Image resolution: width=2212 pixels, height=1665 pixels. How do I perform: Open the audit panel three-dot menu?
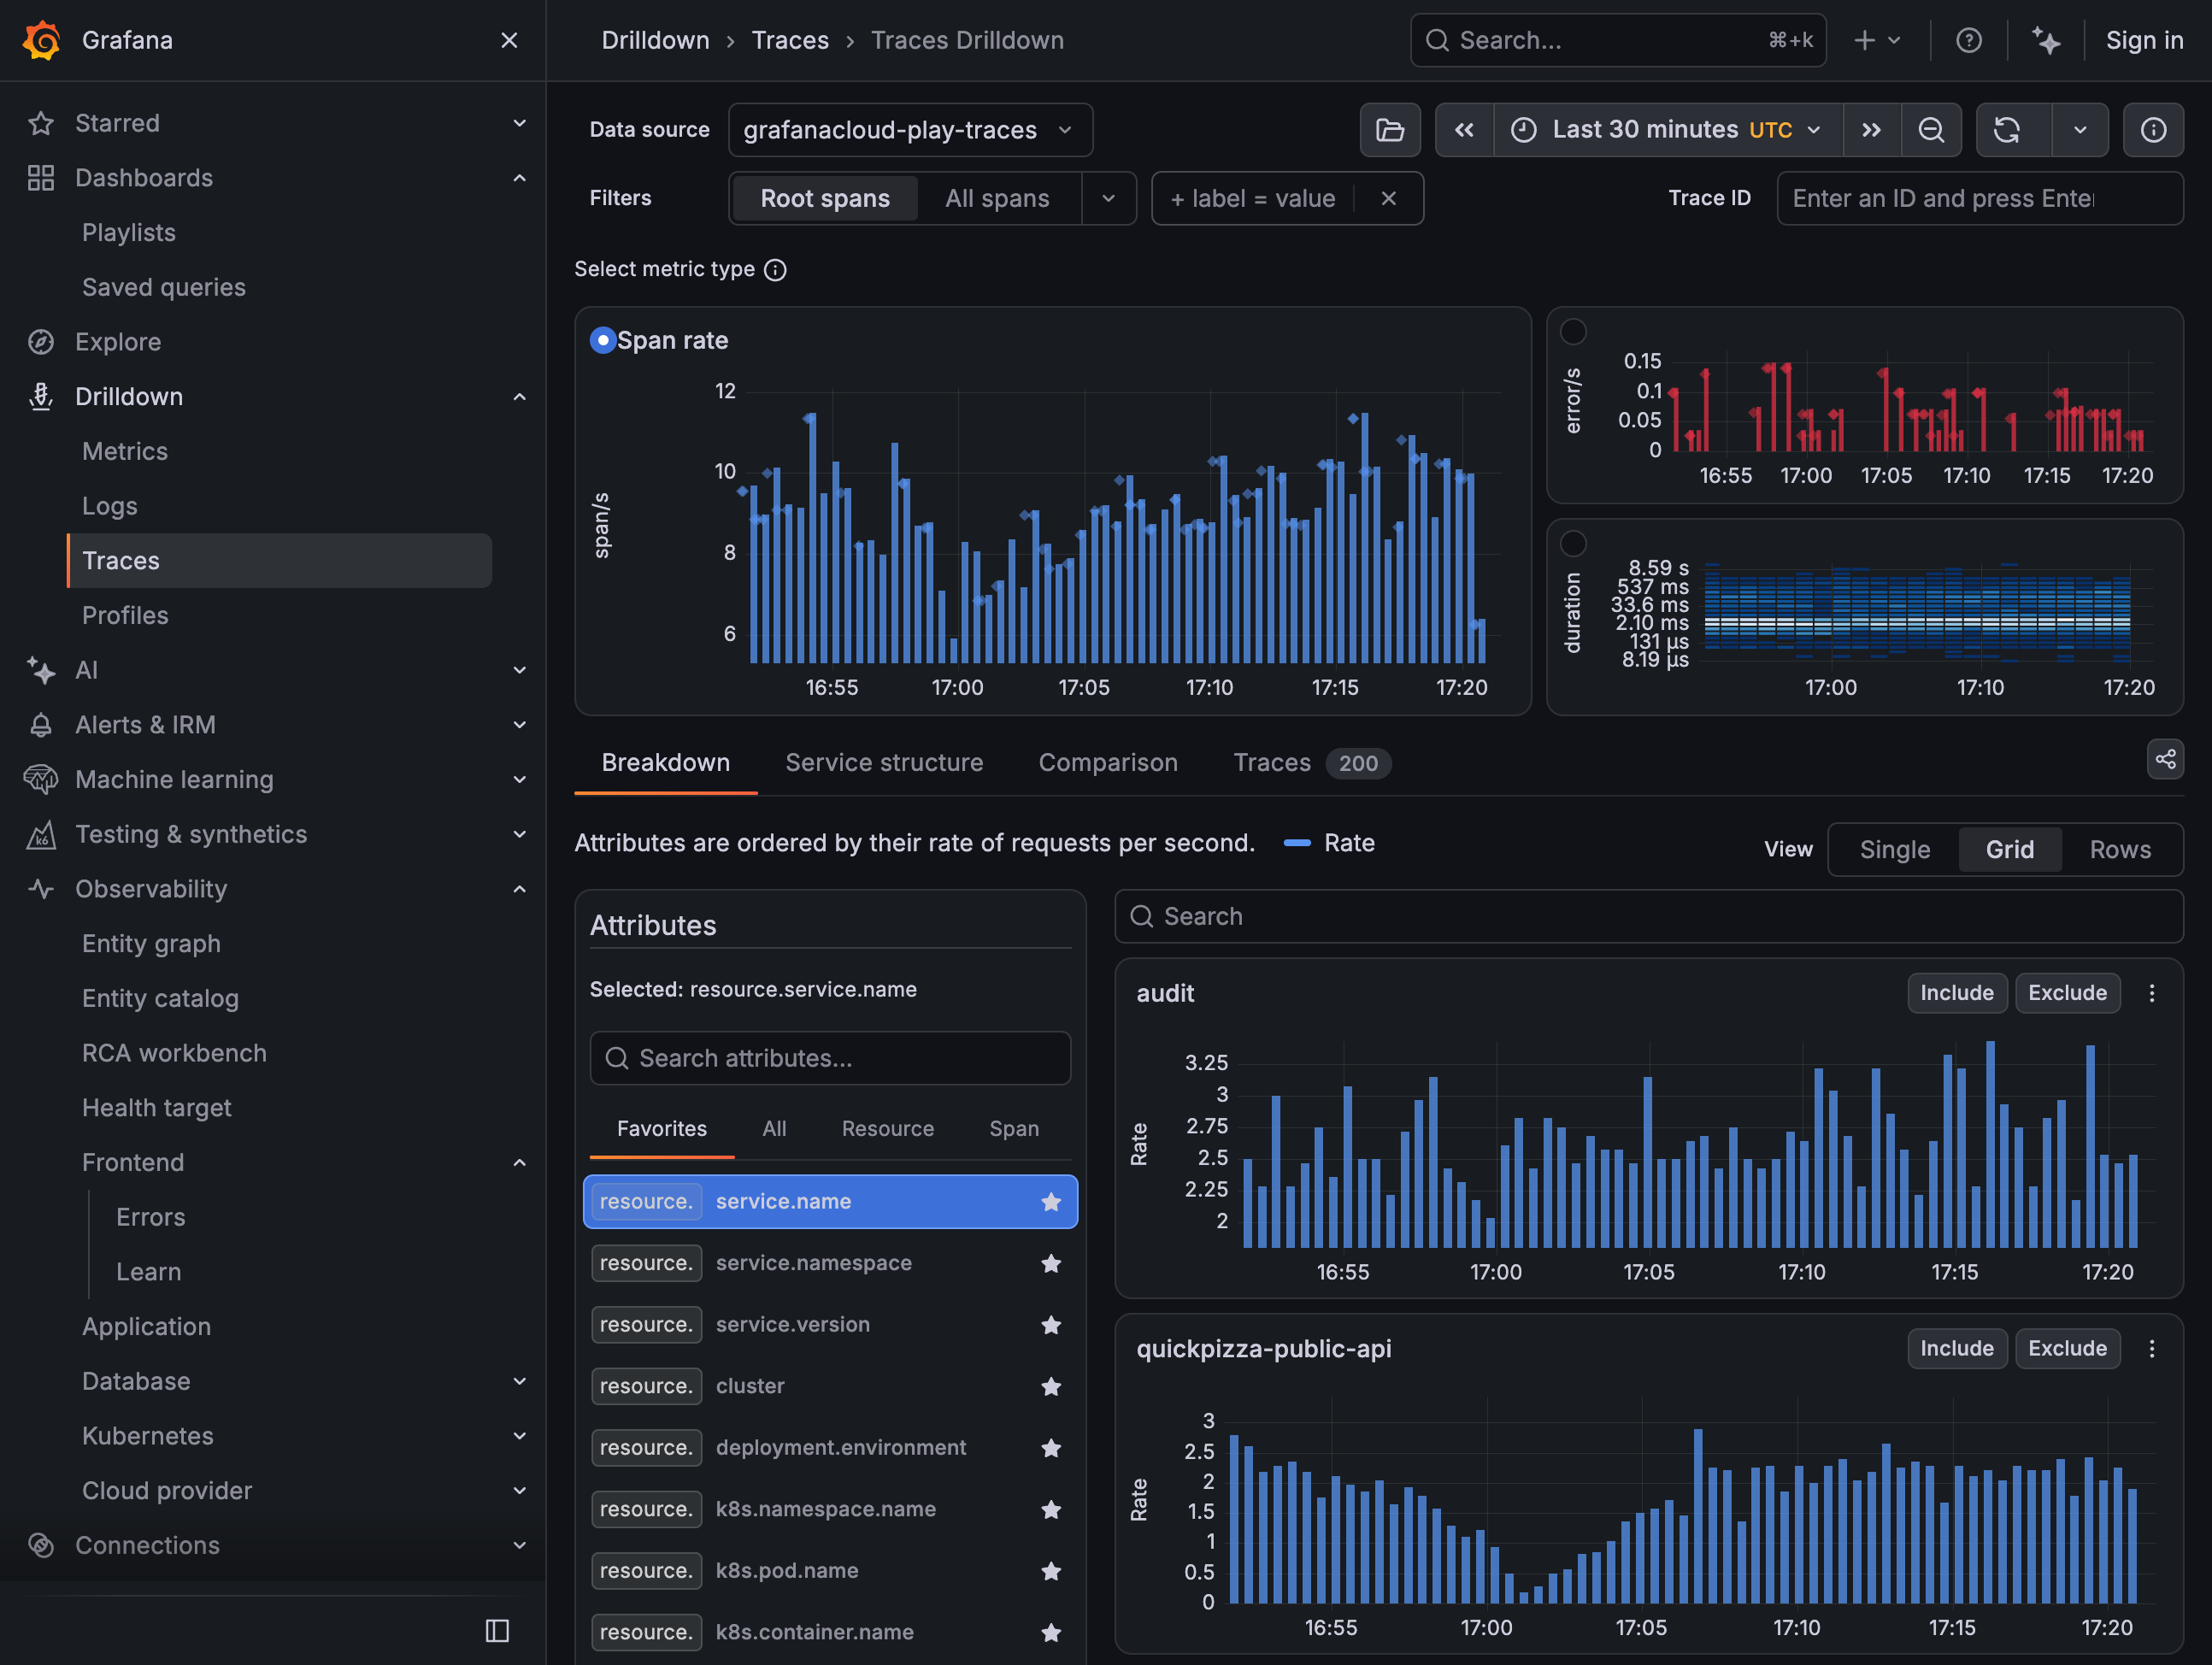click(2152, 993)
